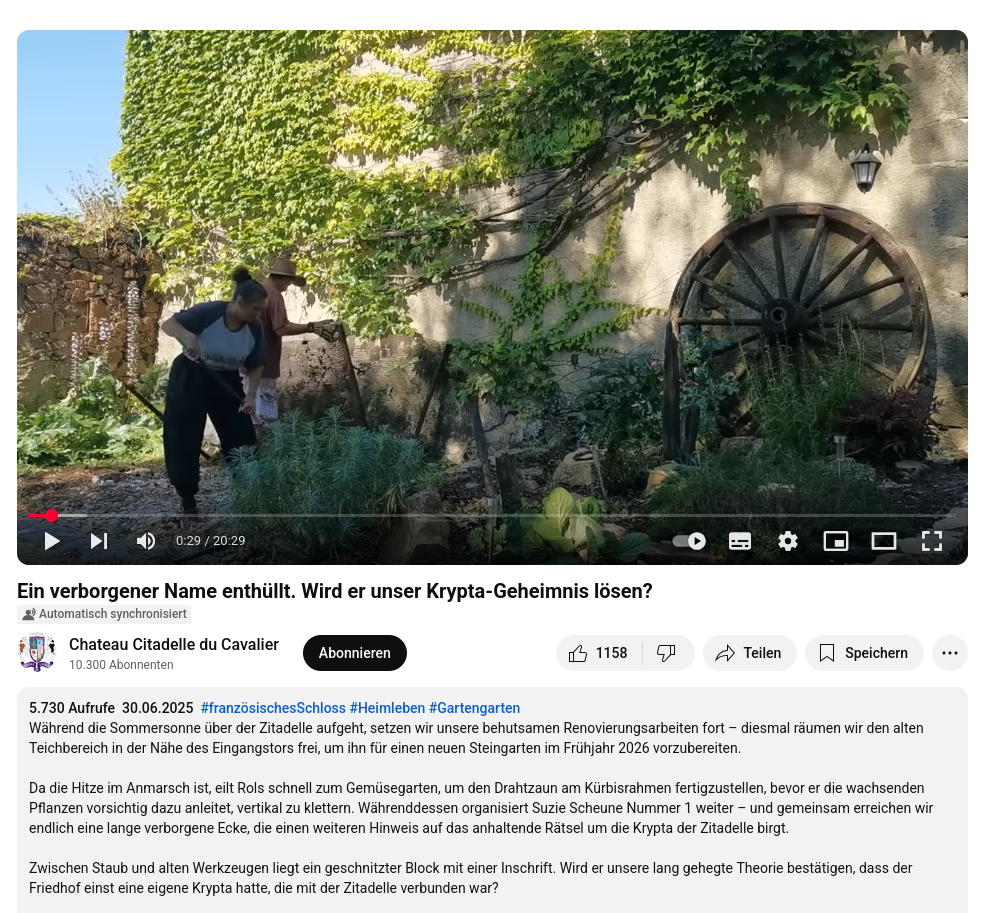Open Chateau Citadelle du Cavalier channel

click(174, 645)
